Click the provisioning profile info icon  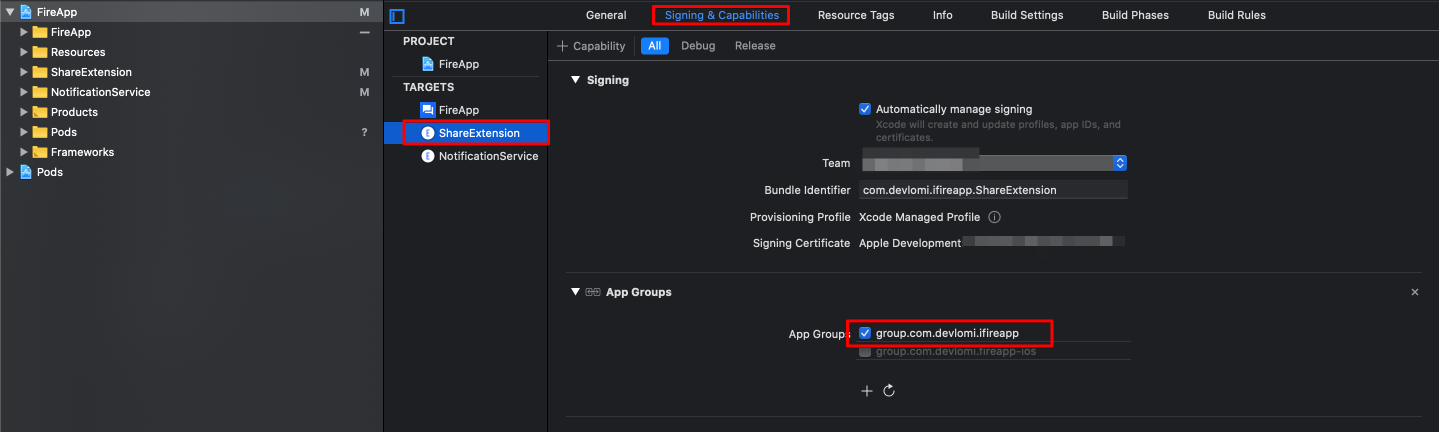(994, 217)
